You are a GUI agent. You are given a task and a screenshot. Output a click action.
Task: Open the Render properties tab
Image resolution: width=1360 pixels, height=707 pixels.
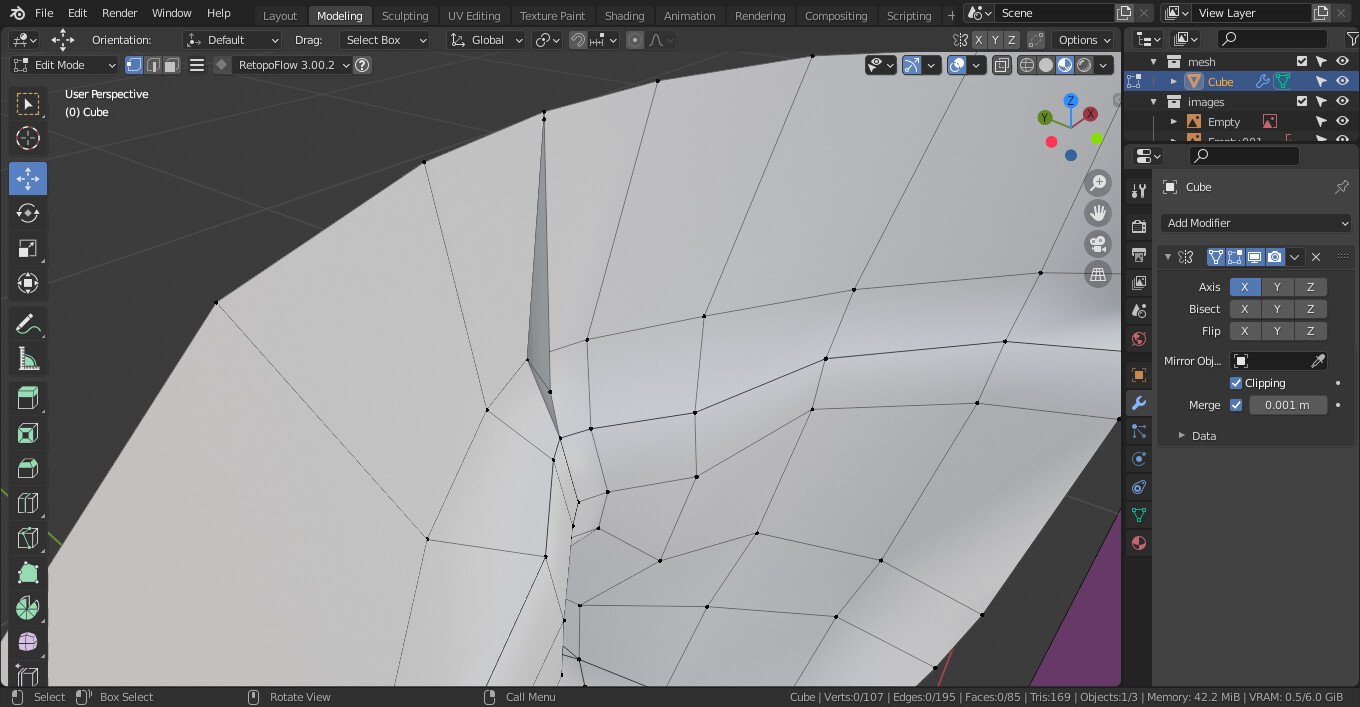coord(1138,227)
